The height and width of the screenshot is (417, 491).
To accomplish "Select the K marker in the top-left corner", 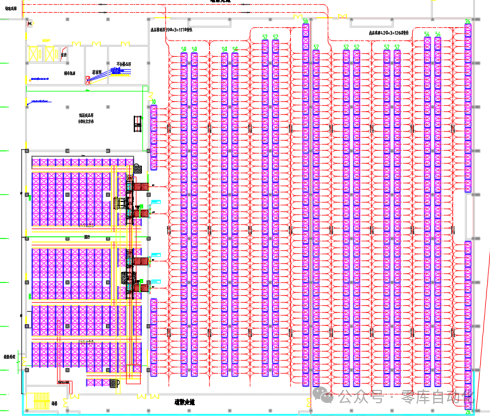I will click(x=30, y=24).
